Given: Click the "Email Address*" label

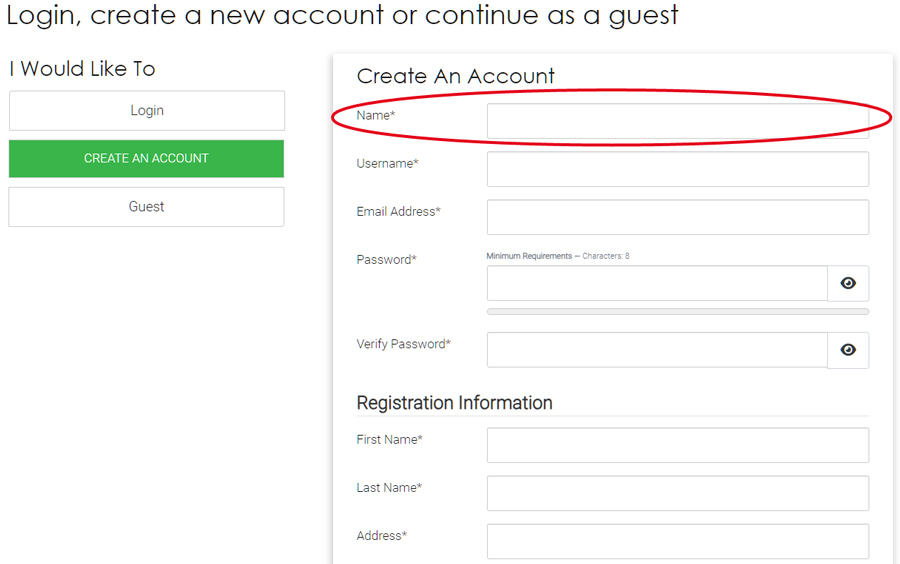Looking at the screenshot, I should tap(398, 212).
